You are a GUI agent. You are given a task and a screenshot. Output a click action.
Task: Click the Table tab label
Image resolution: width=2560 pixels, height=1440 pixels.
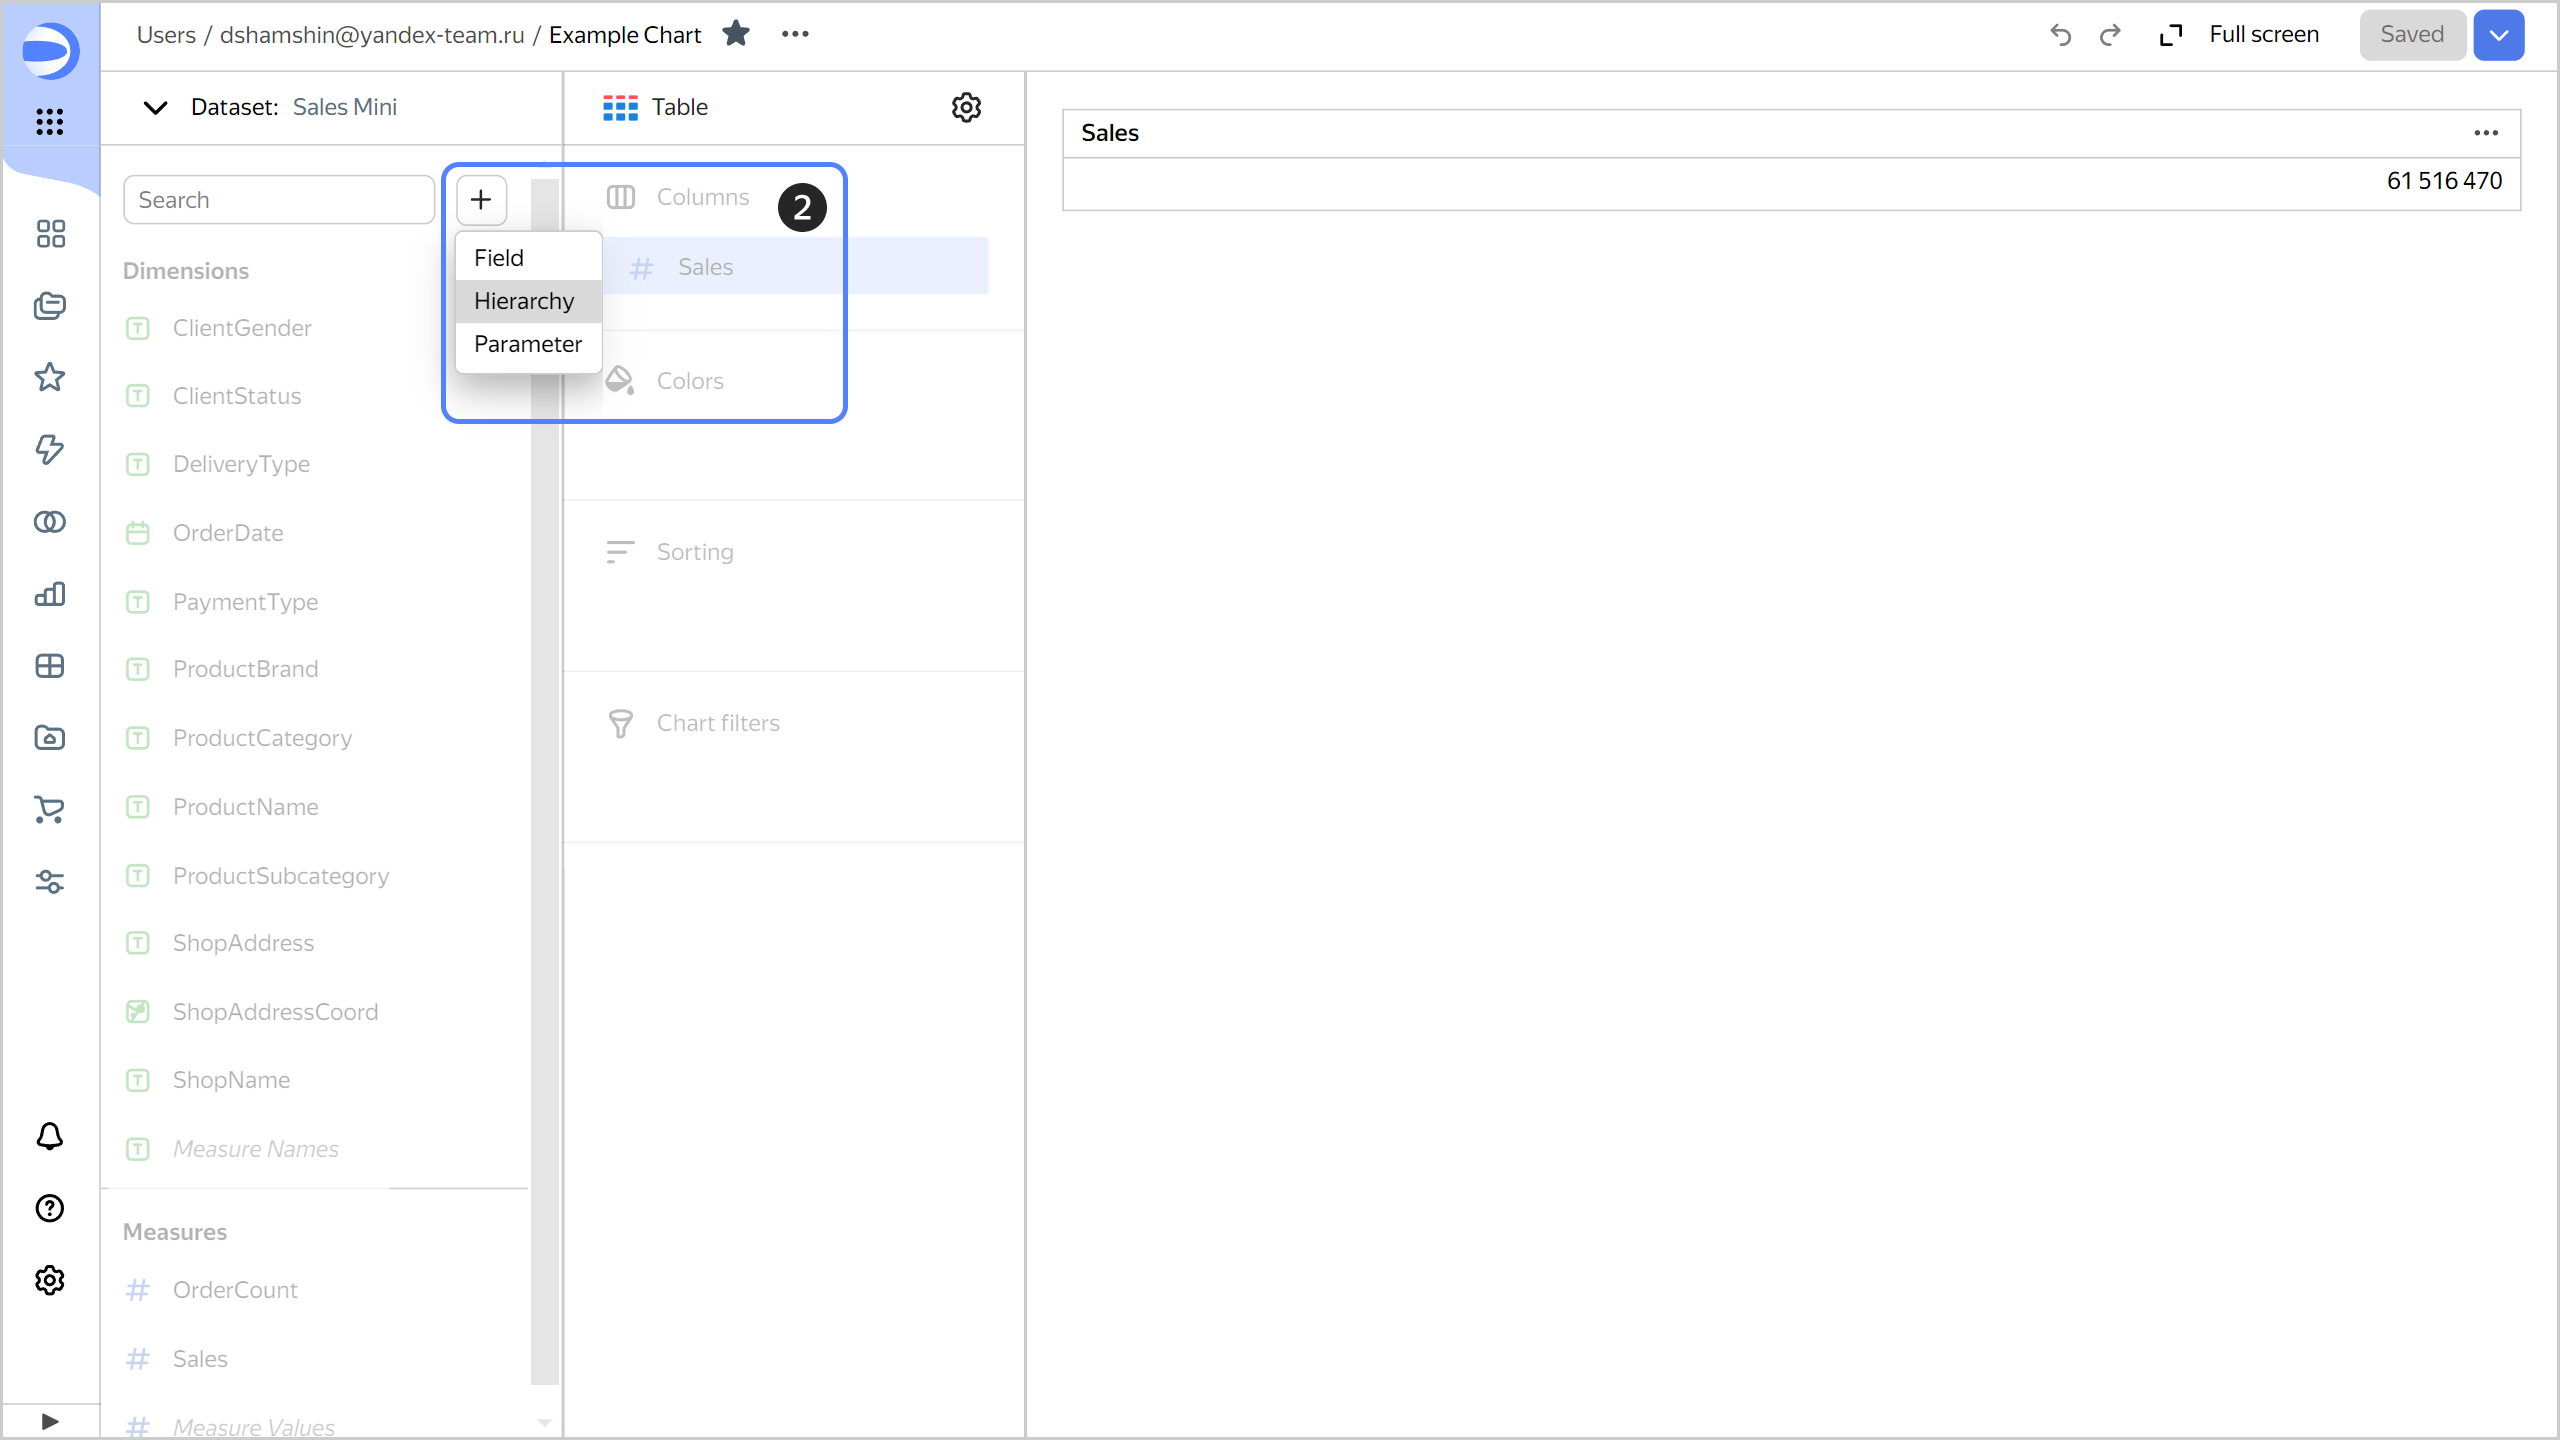pos(680,107)
